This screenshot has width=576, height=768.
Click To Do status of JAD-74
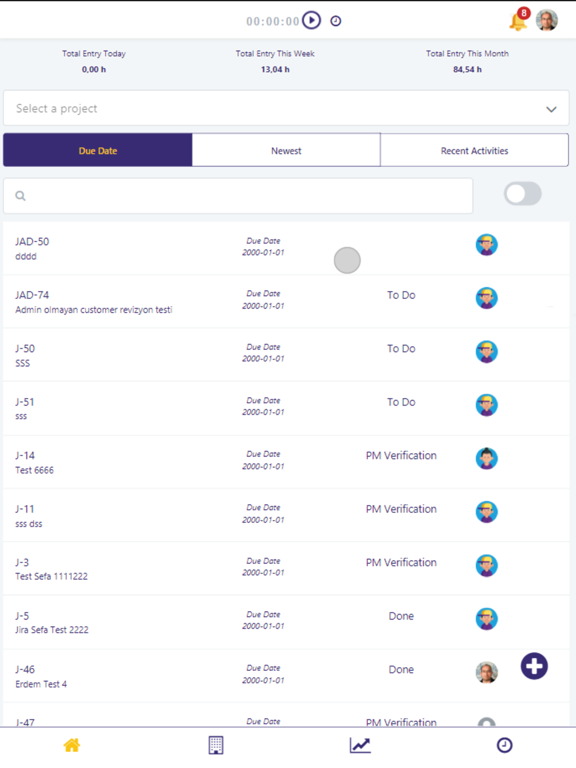tap(401, 295)
